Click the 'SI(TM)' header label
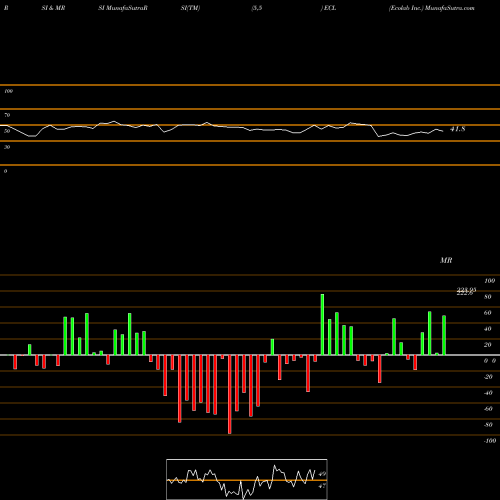The height and width of the screenshot is (500, 500). click(x=190, y=8)
